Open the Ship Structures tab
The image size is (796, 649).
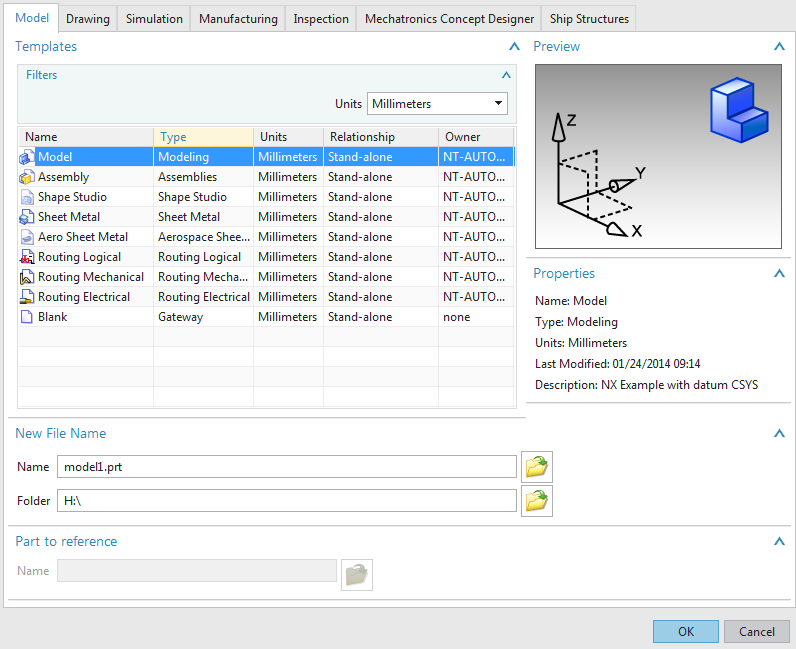click(x=589, y=19)
